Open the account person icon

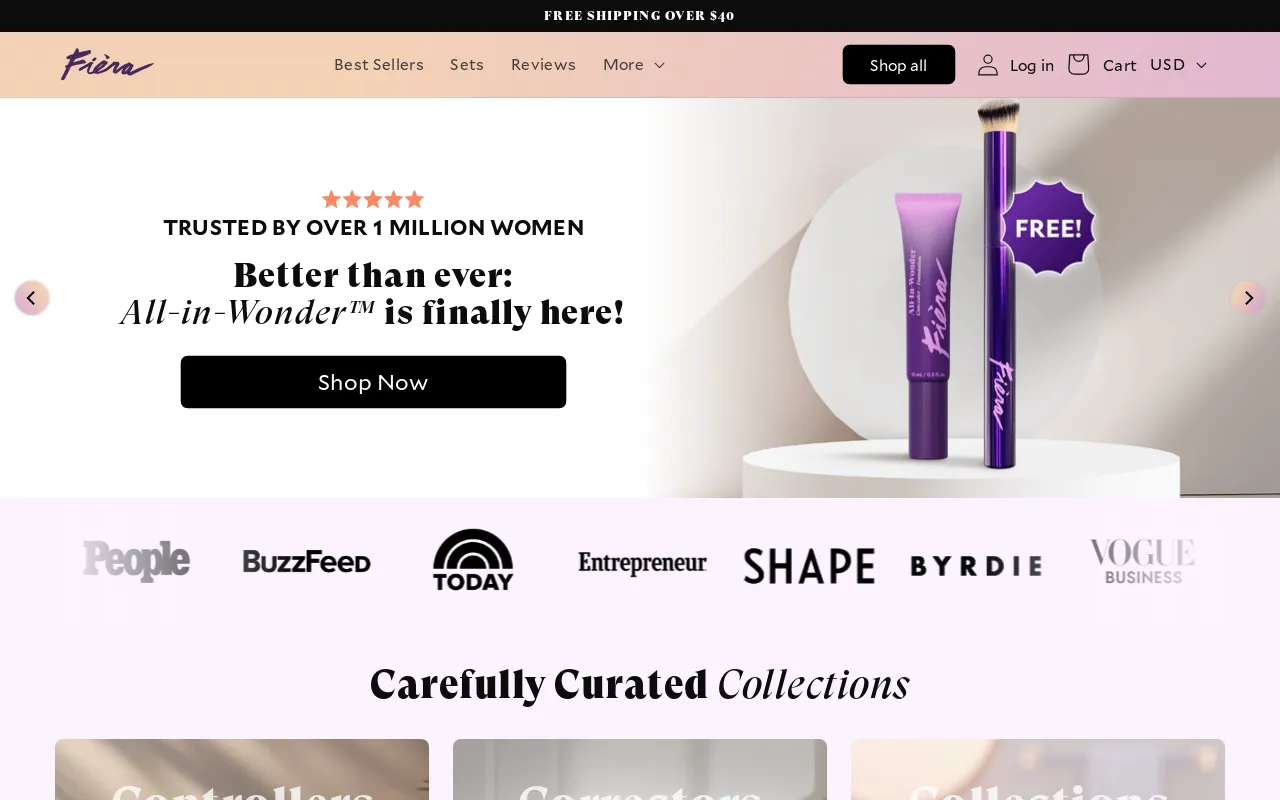click(x=988, y=65)
